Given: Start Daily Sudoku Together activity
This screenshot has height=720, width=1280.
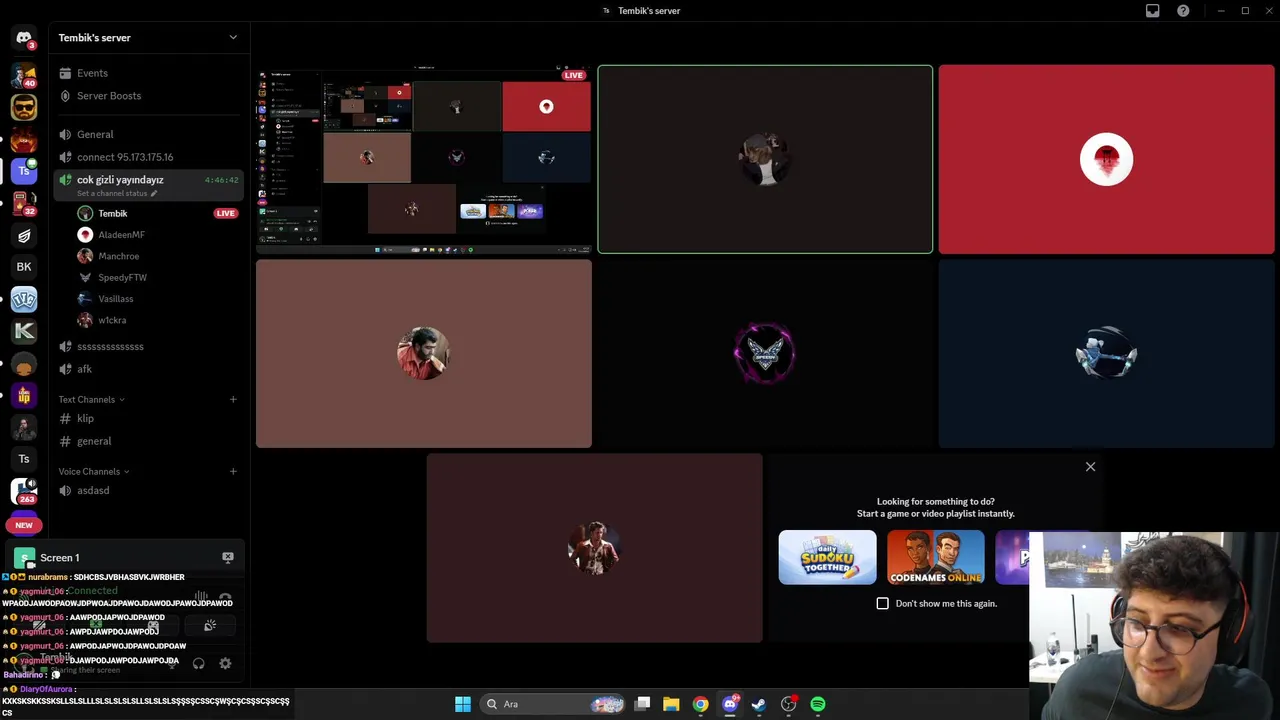Looking at the screenshot, I should point(827,558).
